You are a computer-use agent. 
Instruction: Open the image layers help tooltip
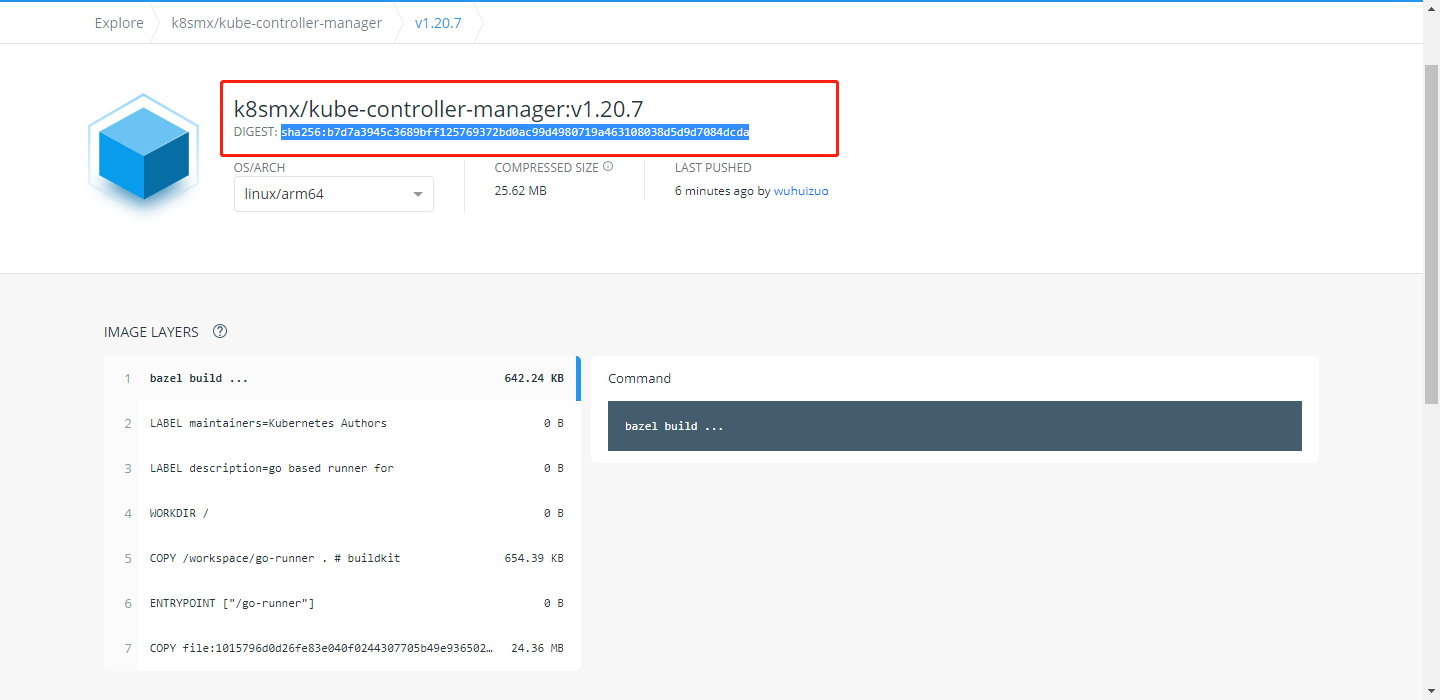(x=219, y=331)
